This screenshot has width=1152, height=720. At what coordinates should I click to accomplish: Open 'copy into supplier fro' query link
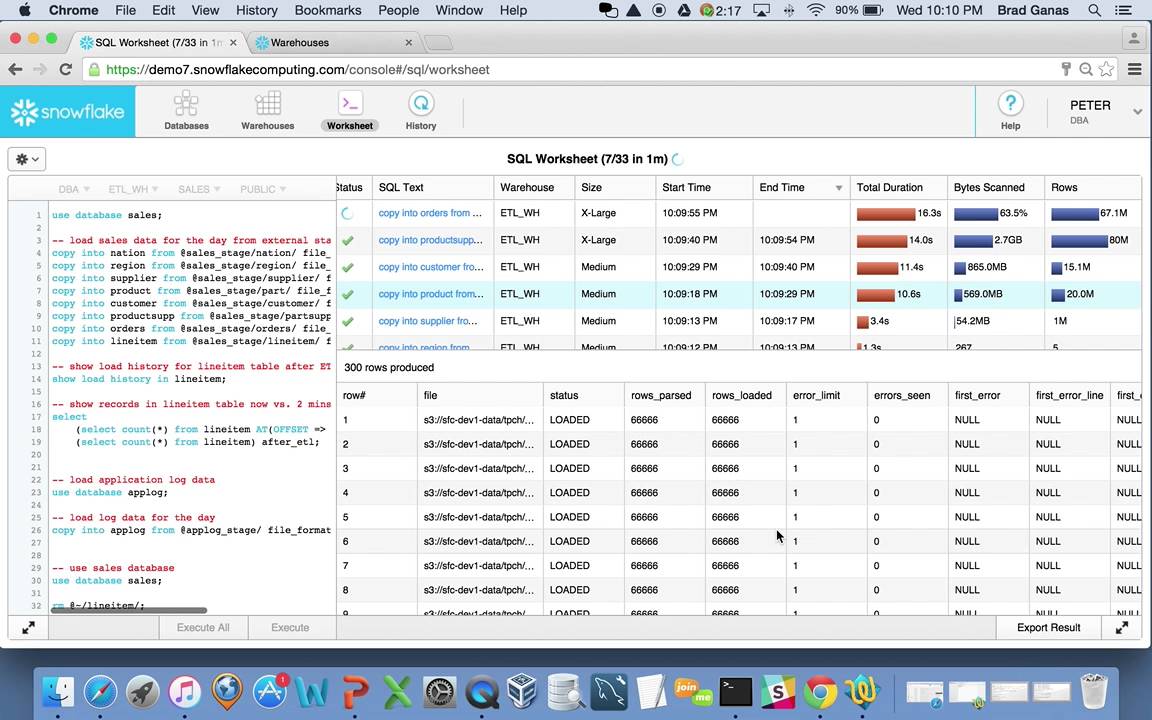pos(428,321)
